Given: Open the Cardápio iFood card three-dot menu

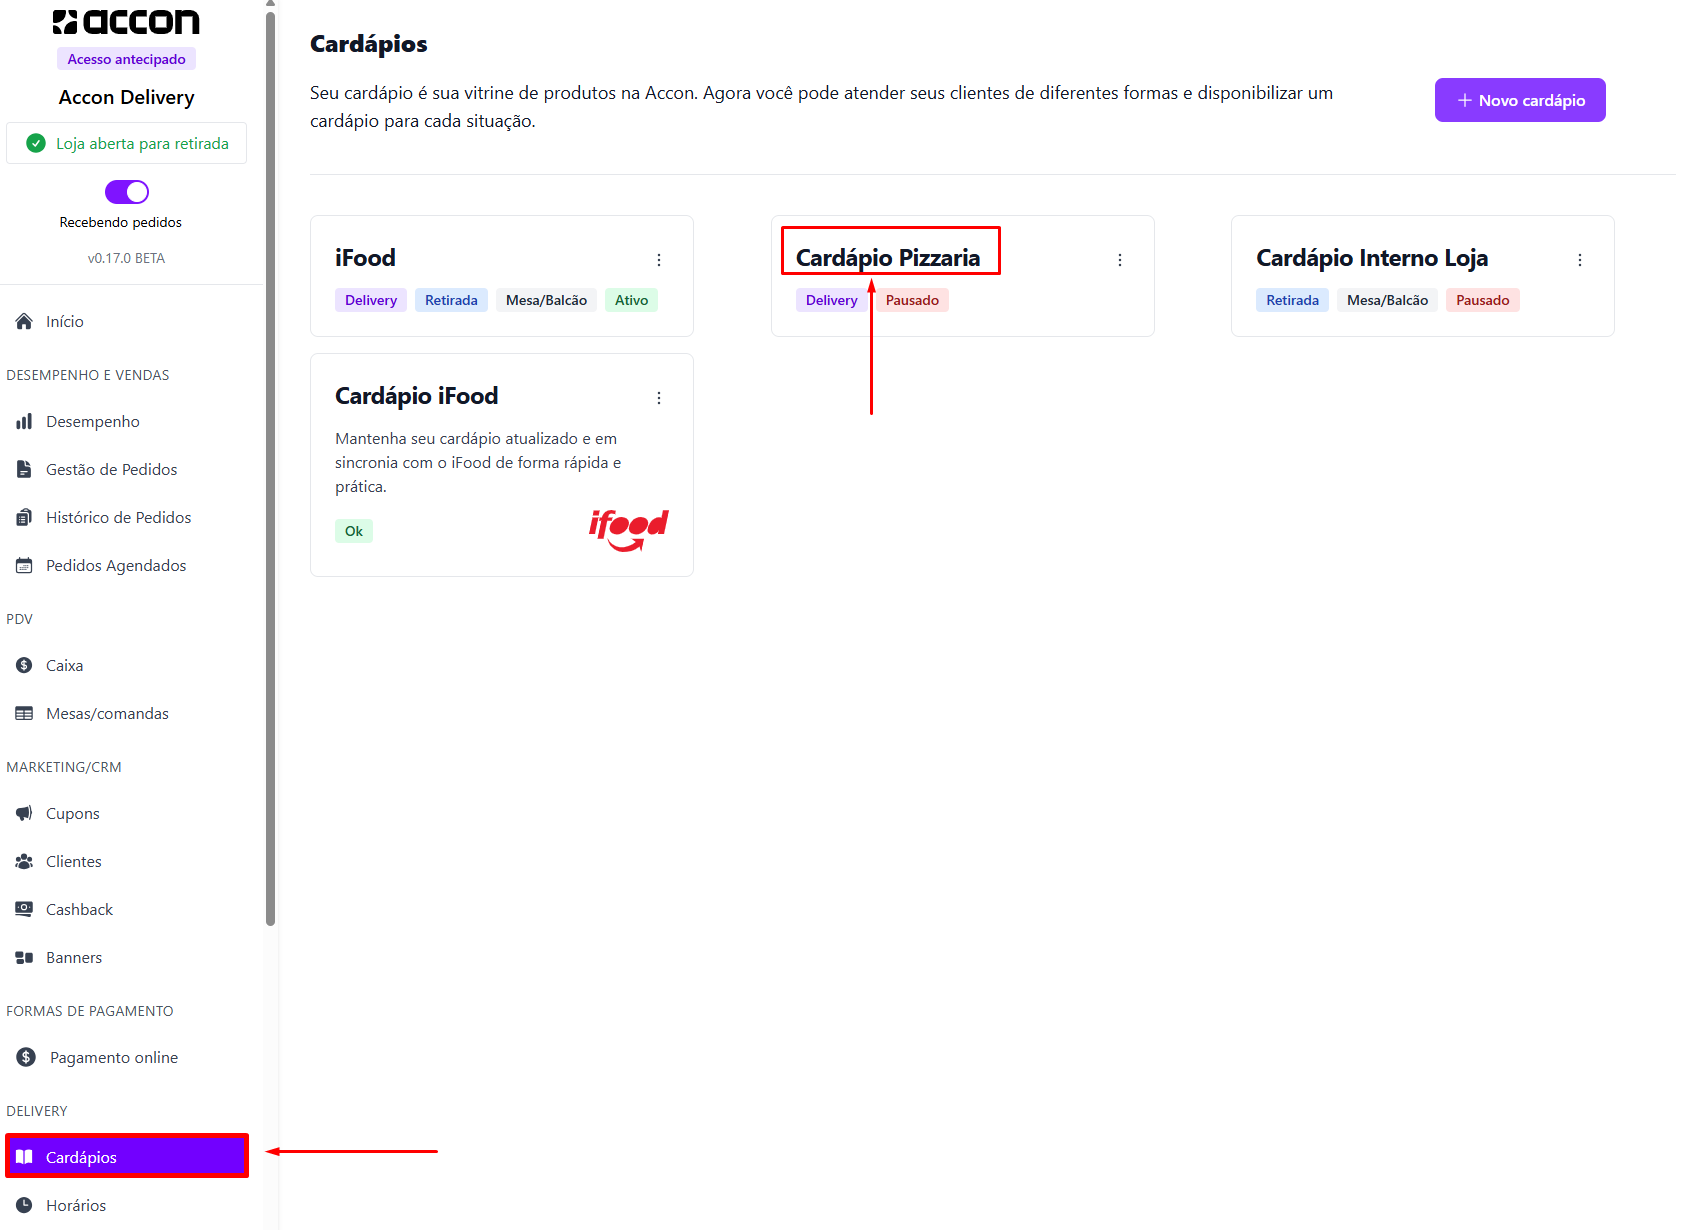Looking at the screenshot, I should click(659, 398).
